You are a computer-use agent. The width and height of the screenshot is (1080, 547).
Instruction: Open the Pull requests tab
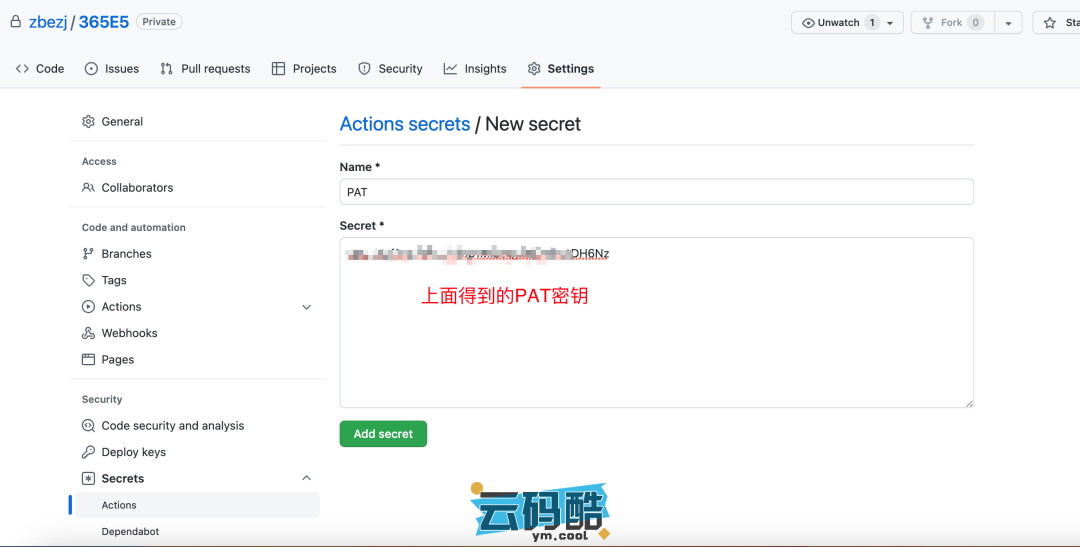tap(205, 69)
